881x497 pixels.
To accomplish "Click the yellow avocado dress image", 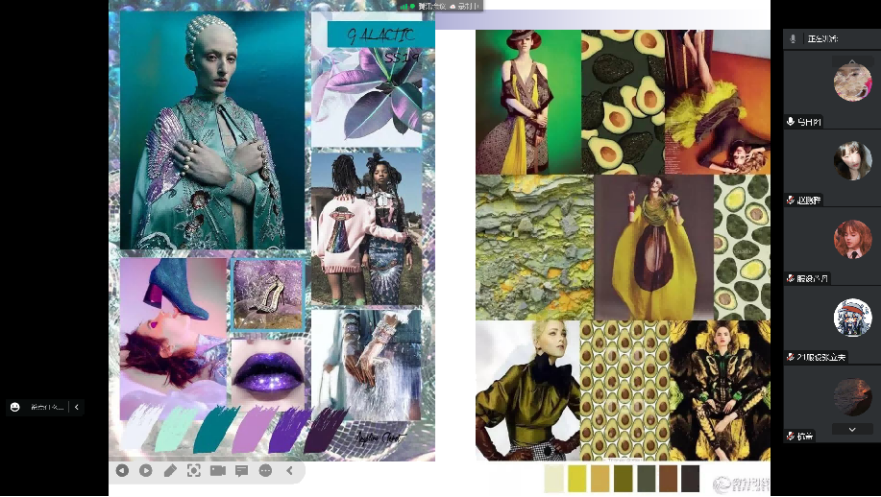I will point(653,248).
